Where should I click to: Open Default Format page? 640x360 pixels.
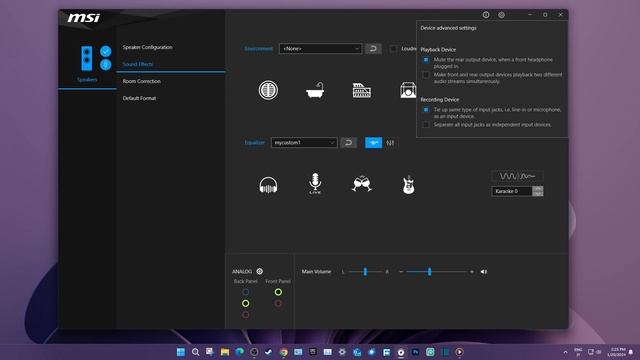(x=139, y=98)
